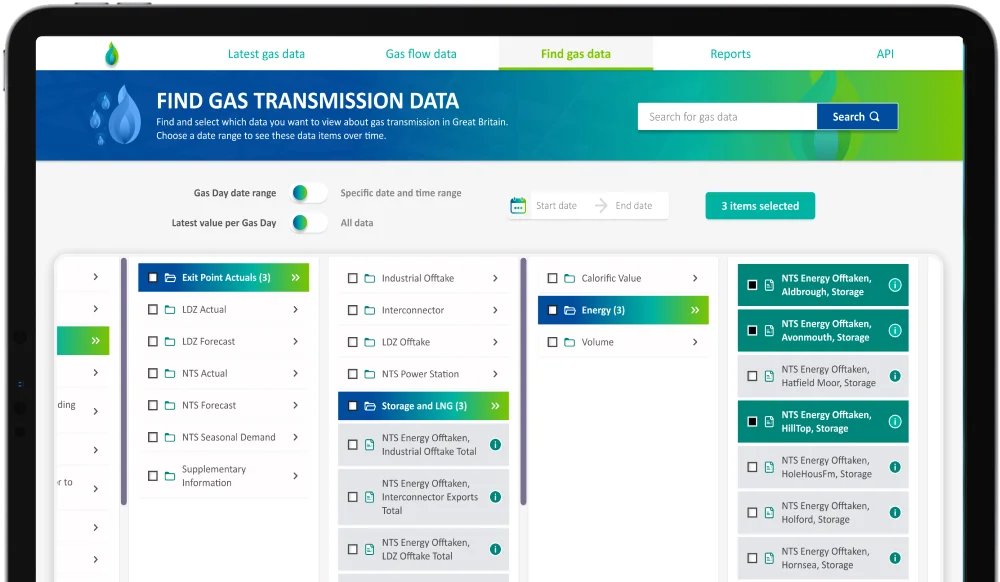Toggle the Latest value per Gas Day switch
Image resolution: width=1000 pixels, height=582 pixels.
point(309,222)
